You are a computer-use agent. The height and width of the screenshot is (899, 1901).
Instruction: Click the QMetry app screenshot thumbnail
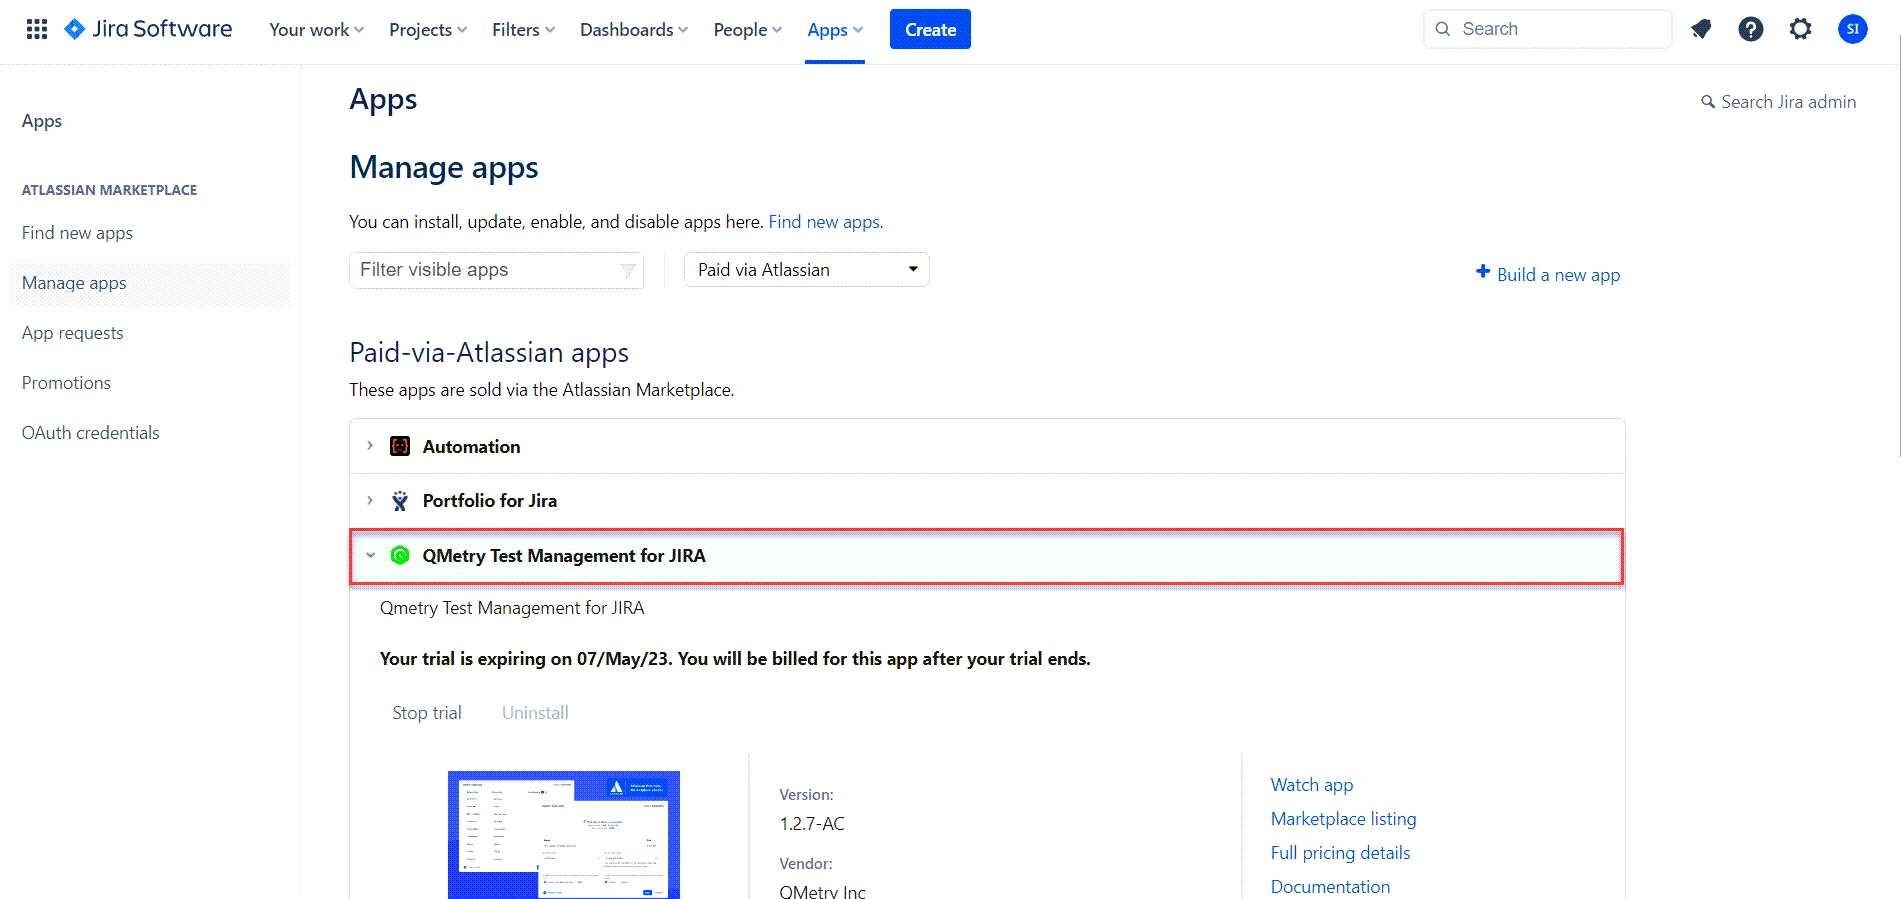[x=564, y=835]
